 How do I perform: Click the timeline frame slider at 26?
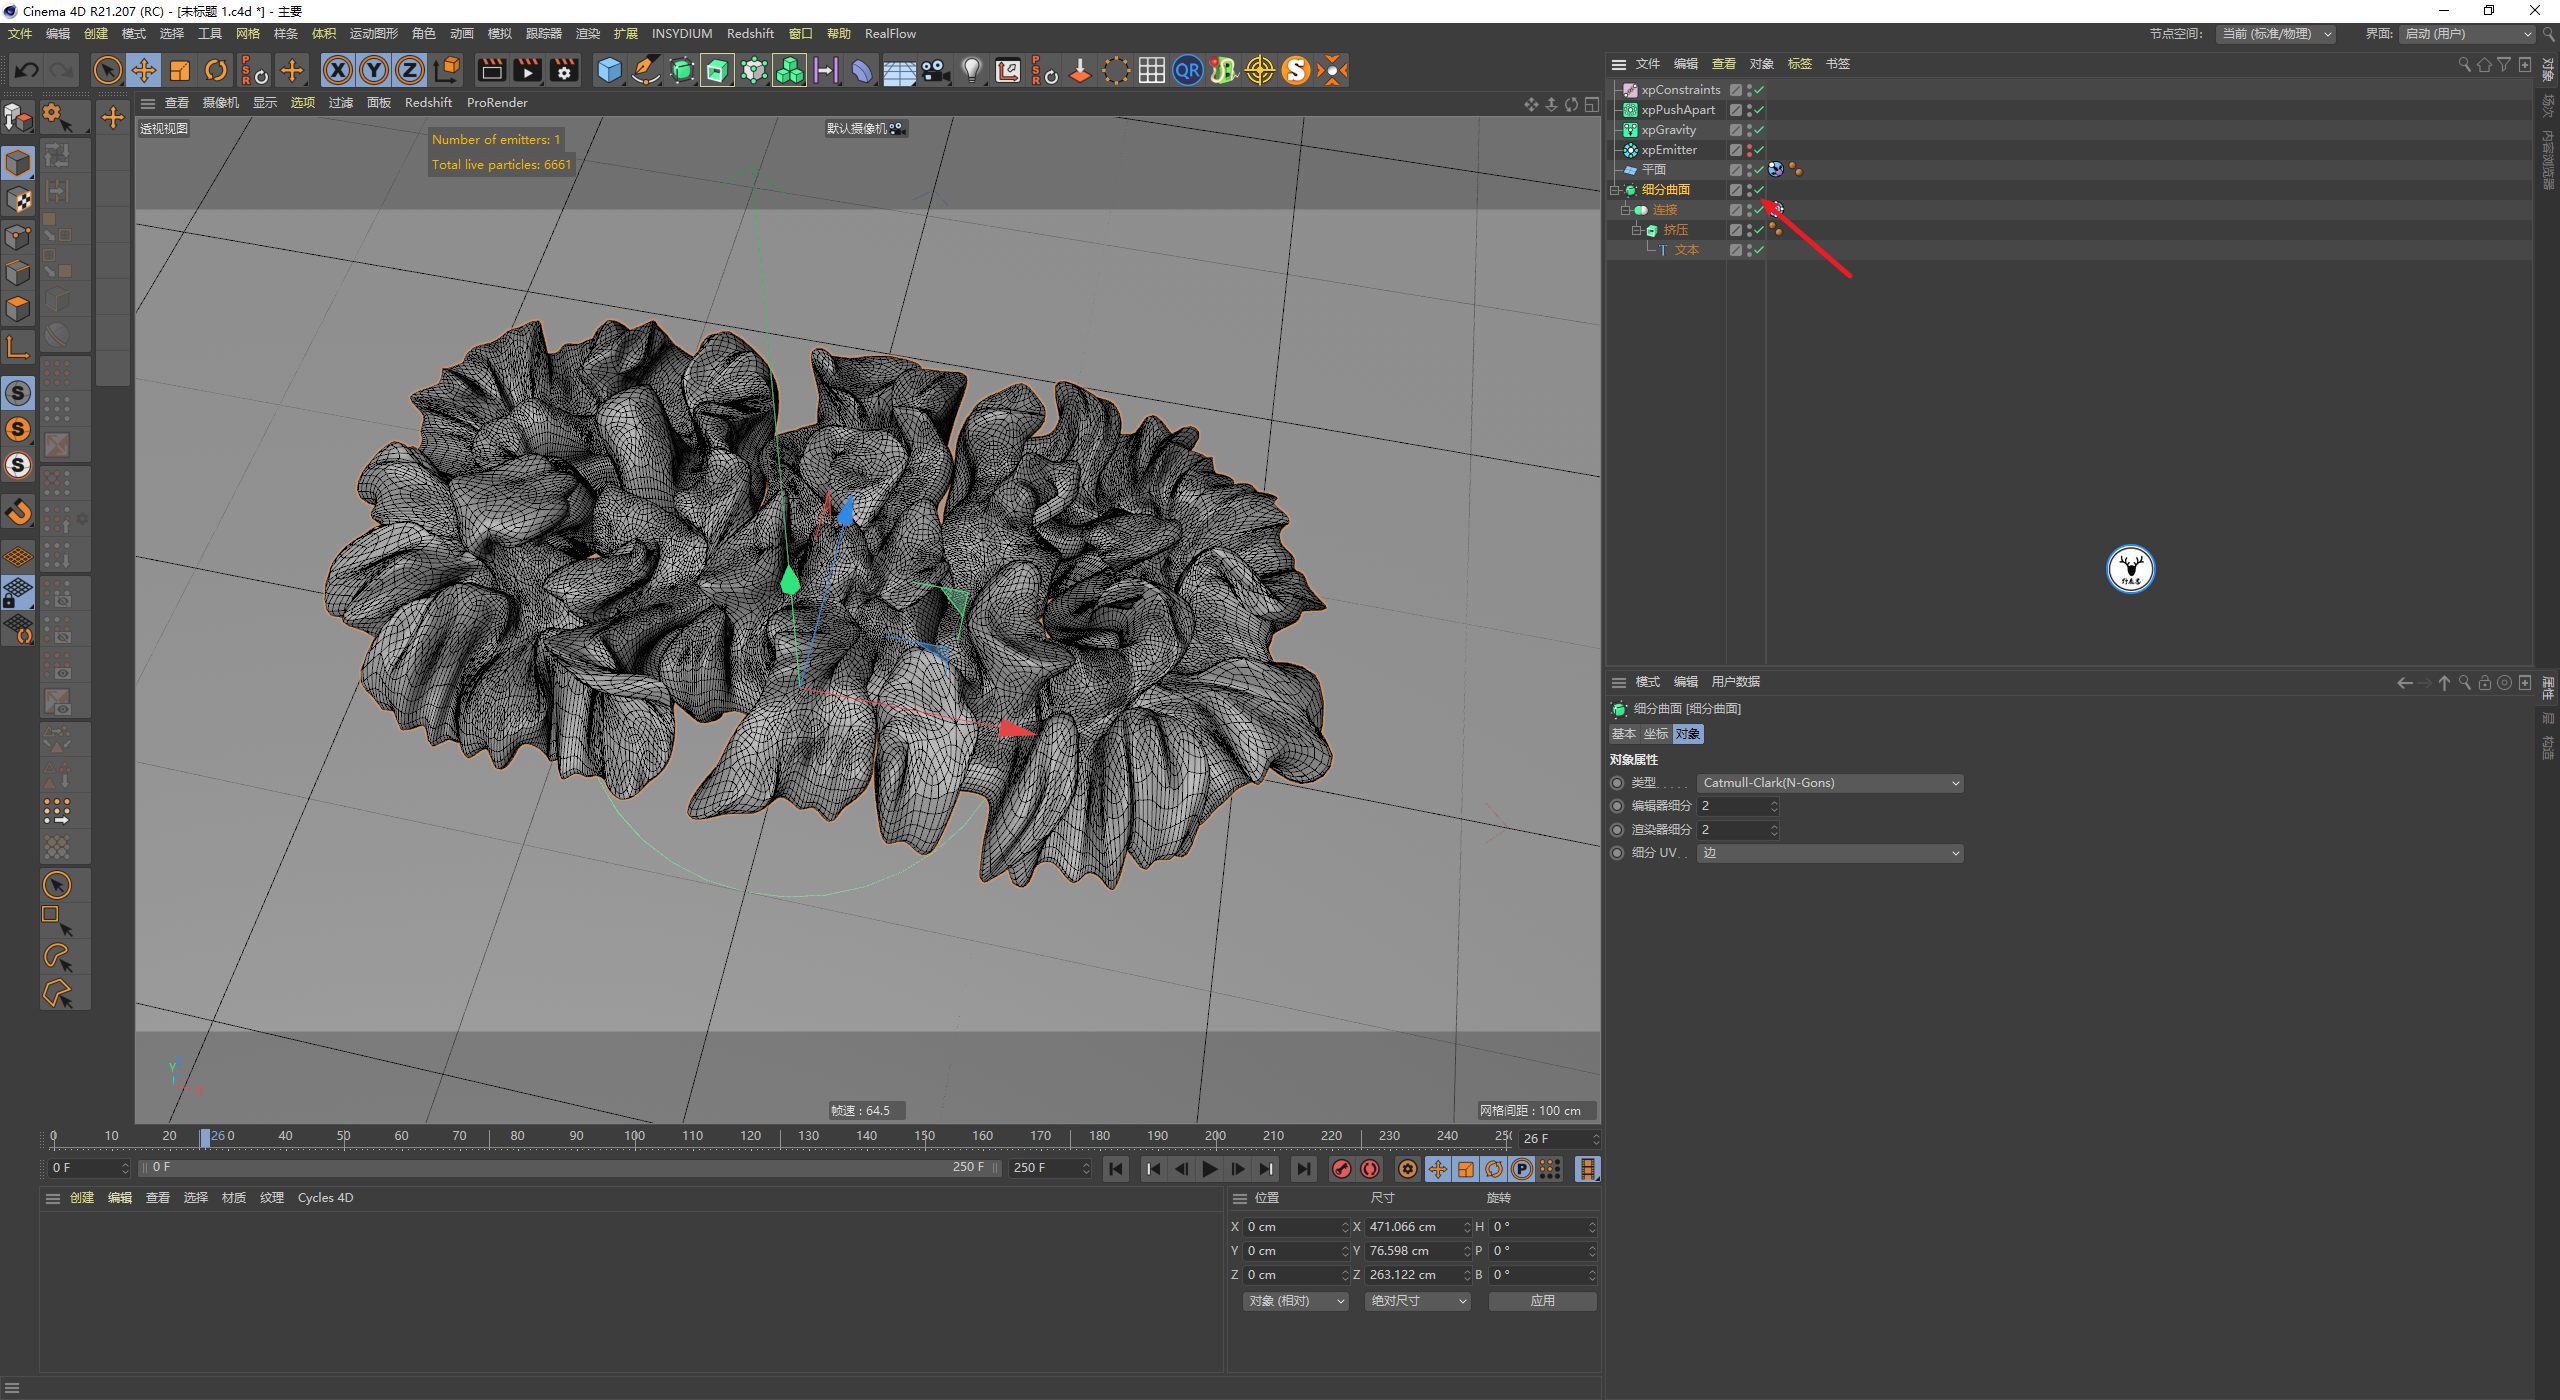point(205,1137)
